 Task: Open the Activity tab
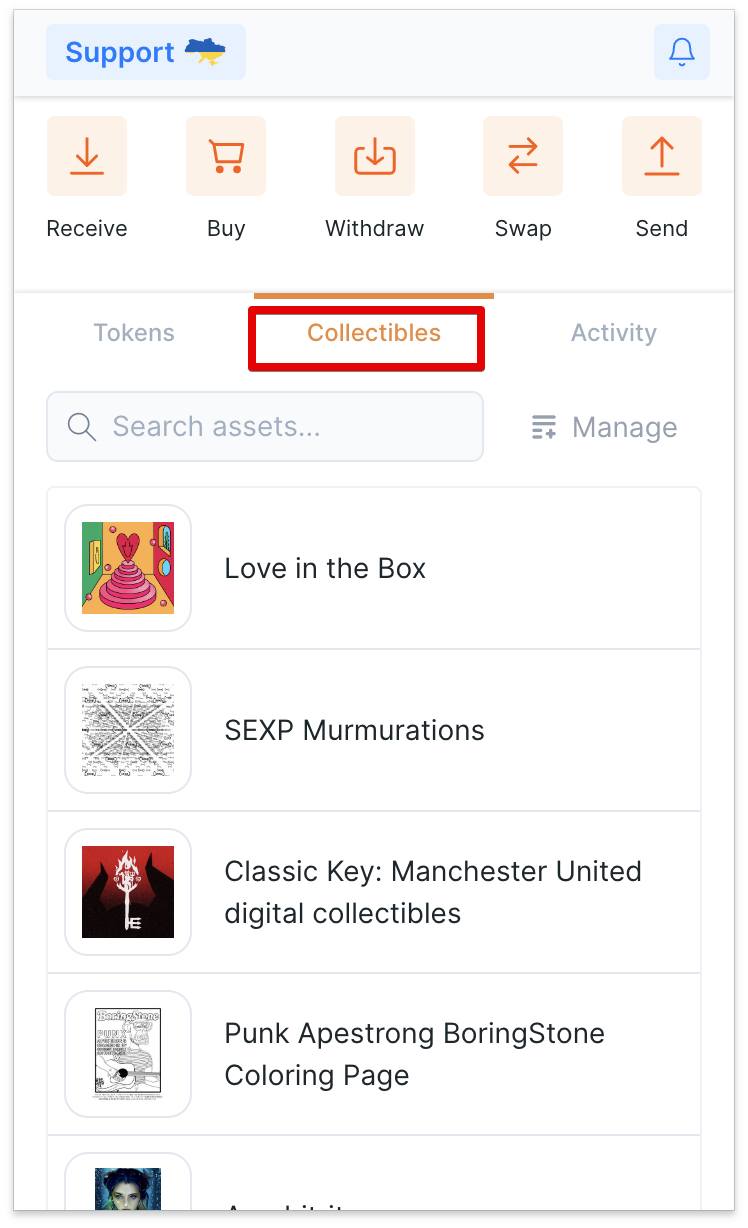coord(614,333)
